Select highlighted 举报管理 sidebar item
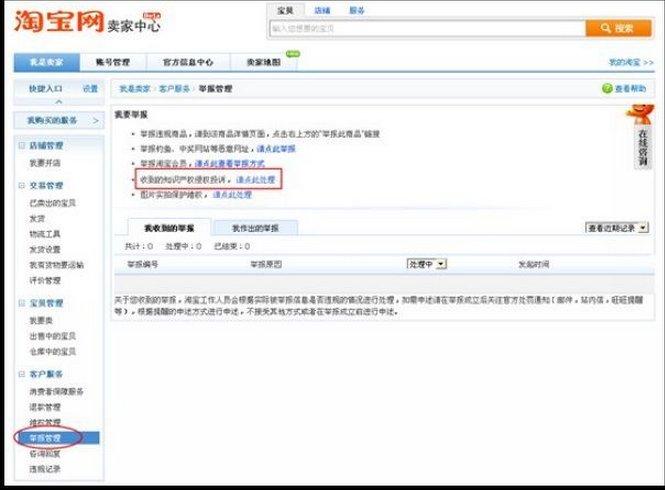This screenshot has height=490, width=665. tap(57, 438)
